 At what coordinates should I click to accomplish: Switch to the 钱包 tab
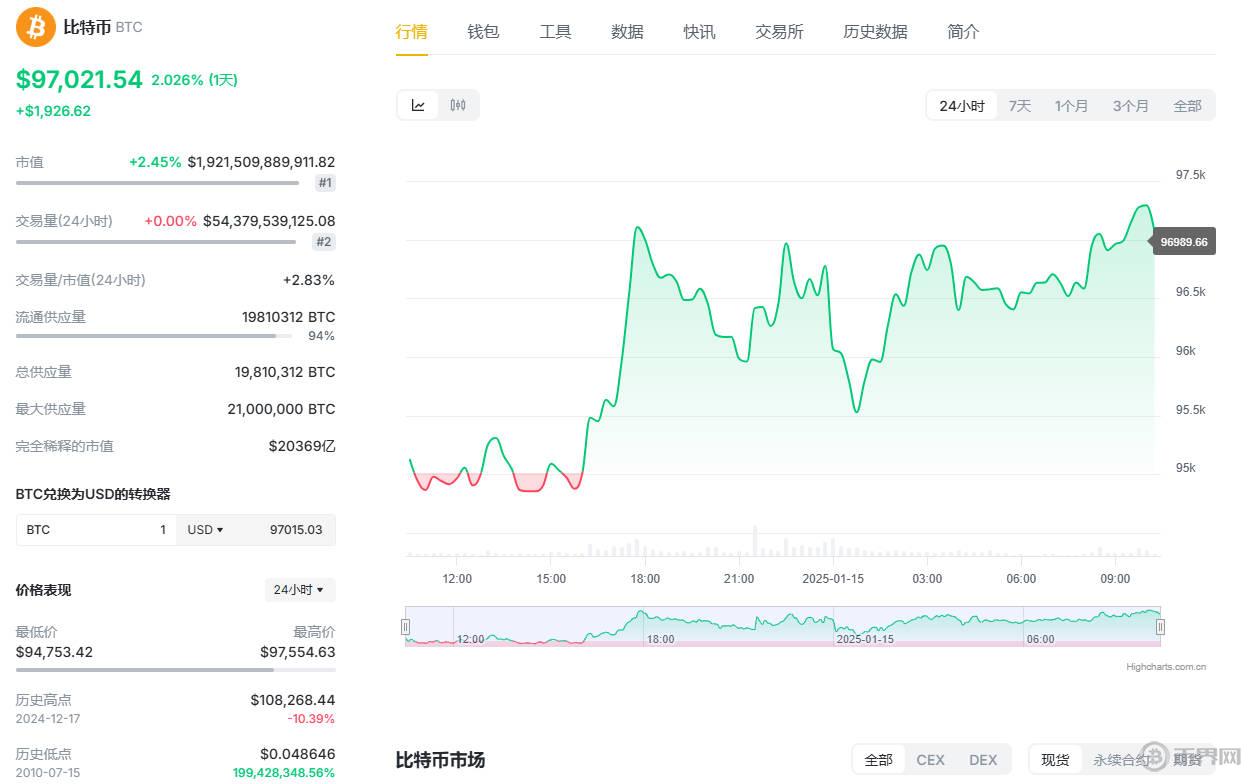(x=483, y=31)
